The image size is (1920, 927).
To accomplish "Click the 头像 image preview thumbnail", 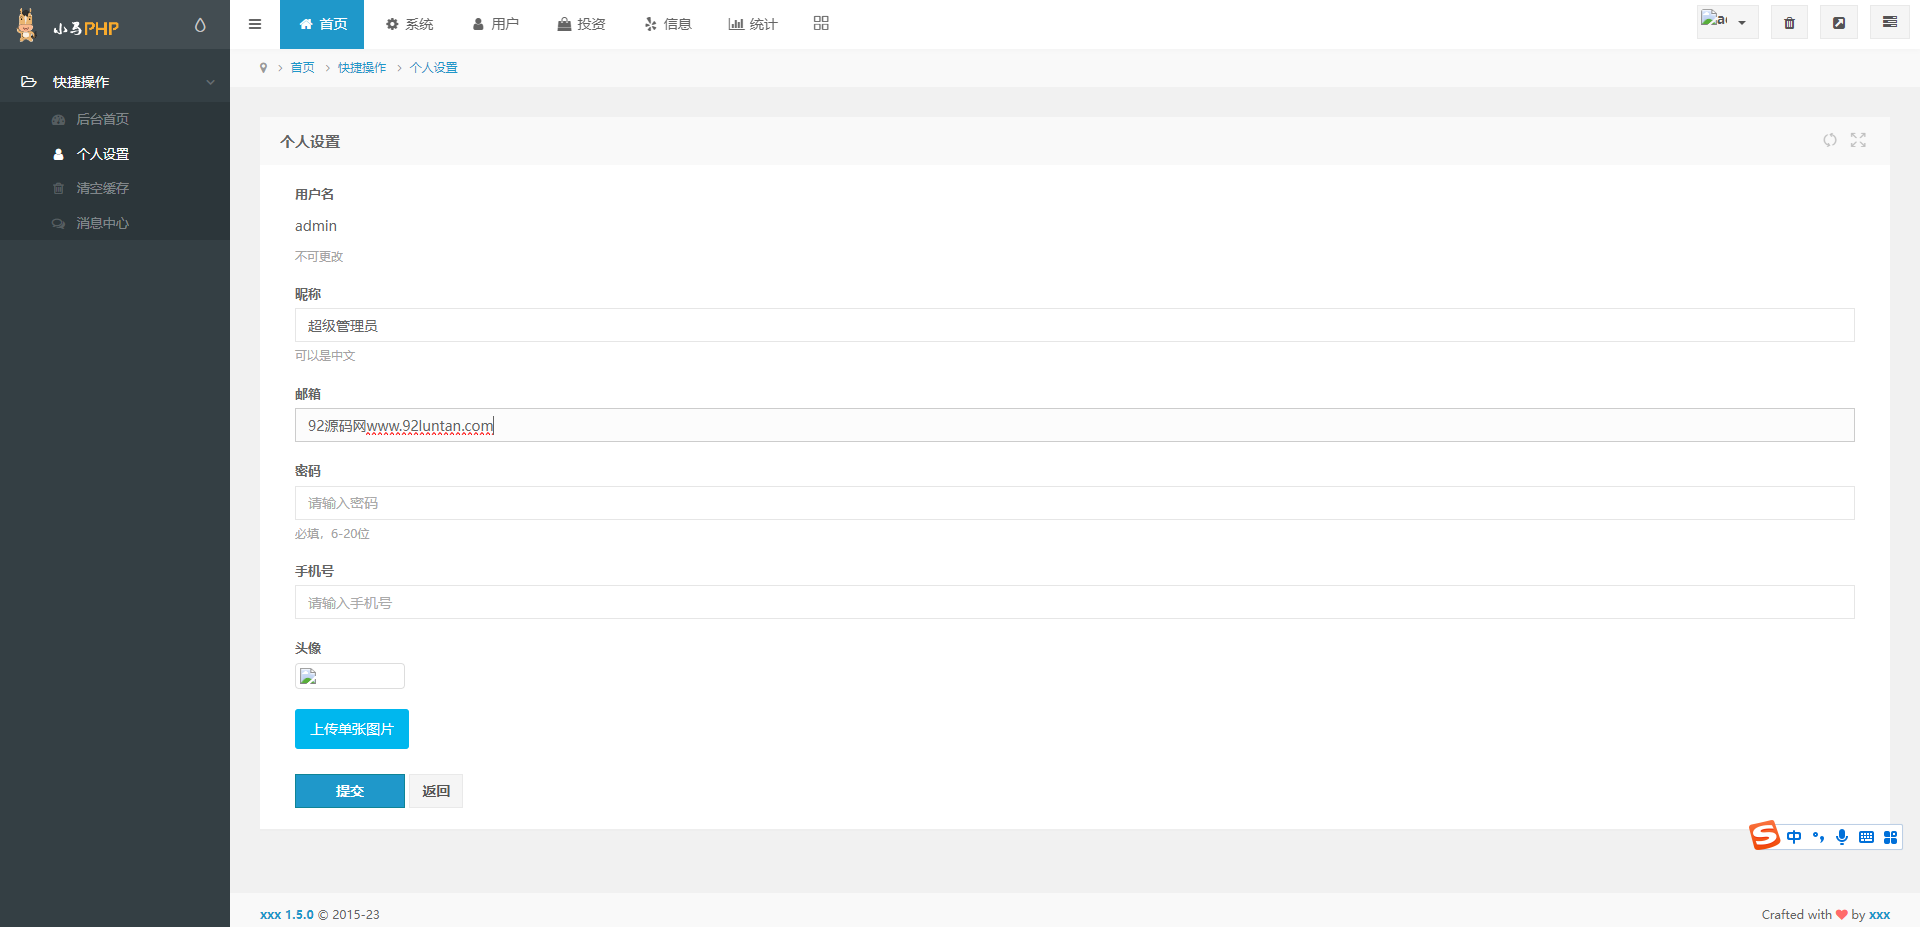I will click(x=349, y=676).
